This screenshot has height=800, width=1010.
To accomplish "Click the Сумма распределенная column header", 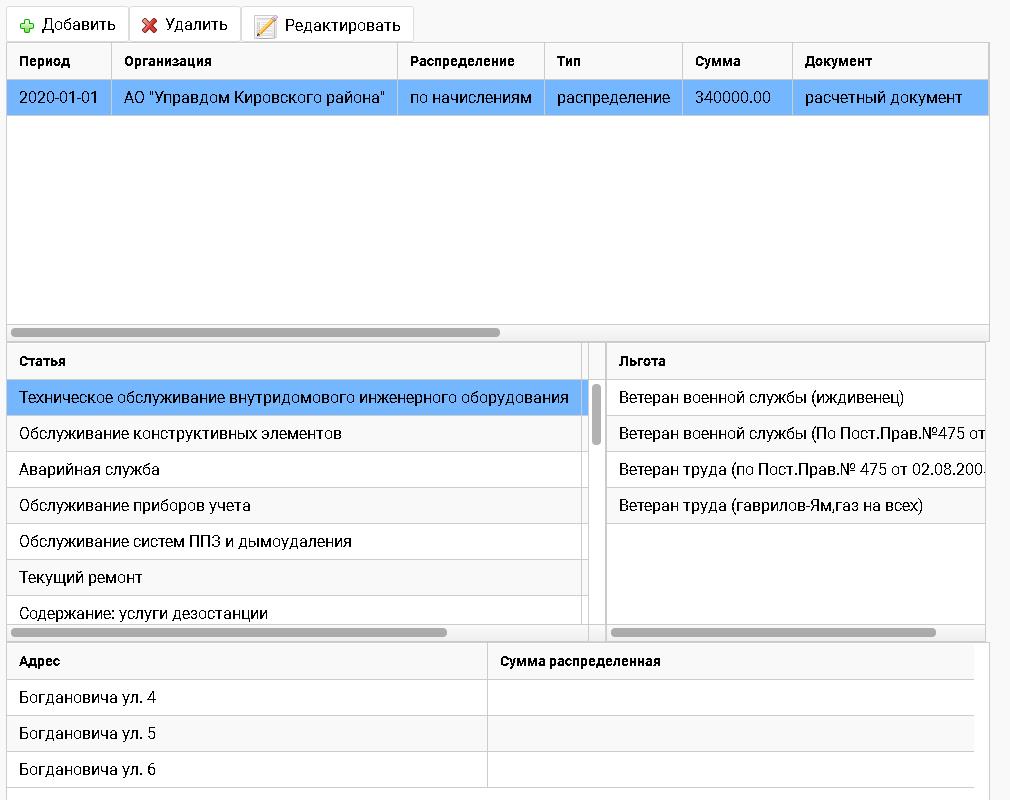I will [580, 661].
